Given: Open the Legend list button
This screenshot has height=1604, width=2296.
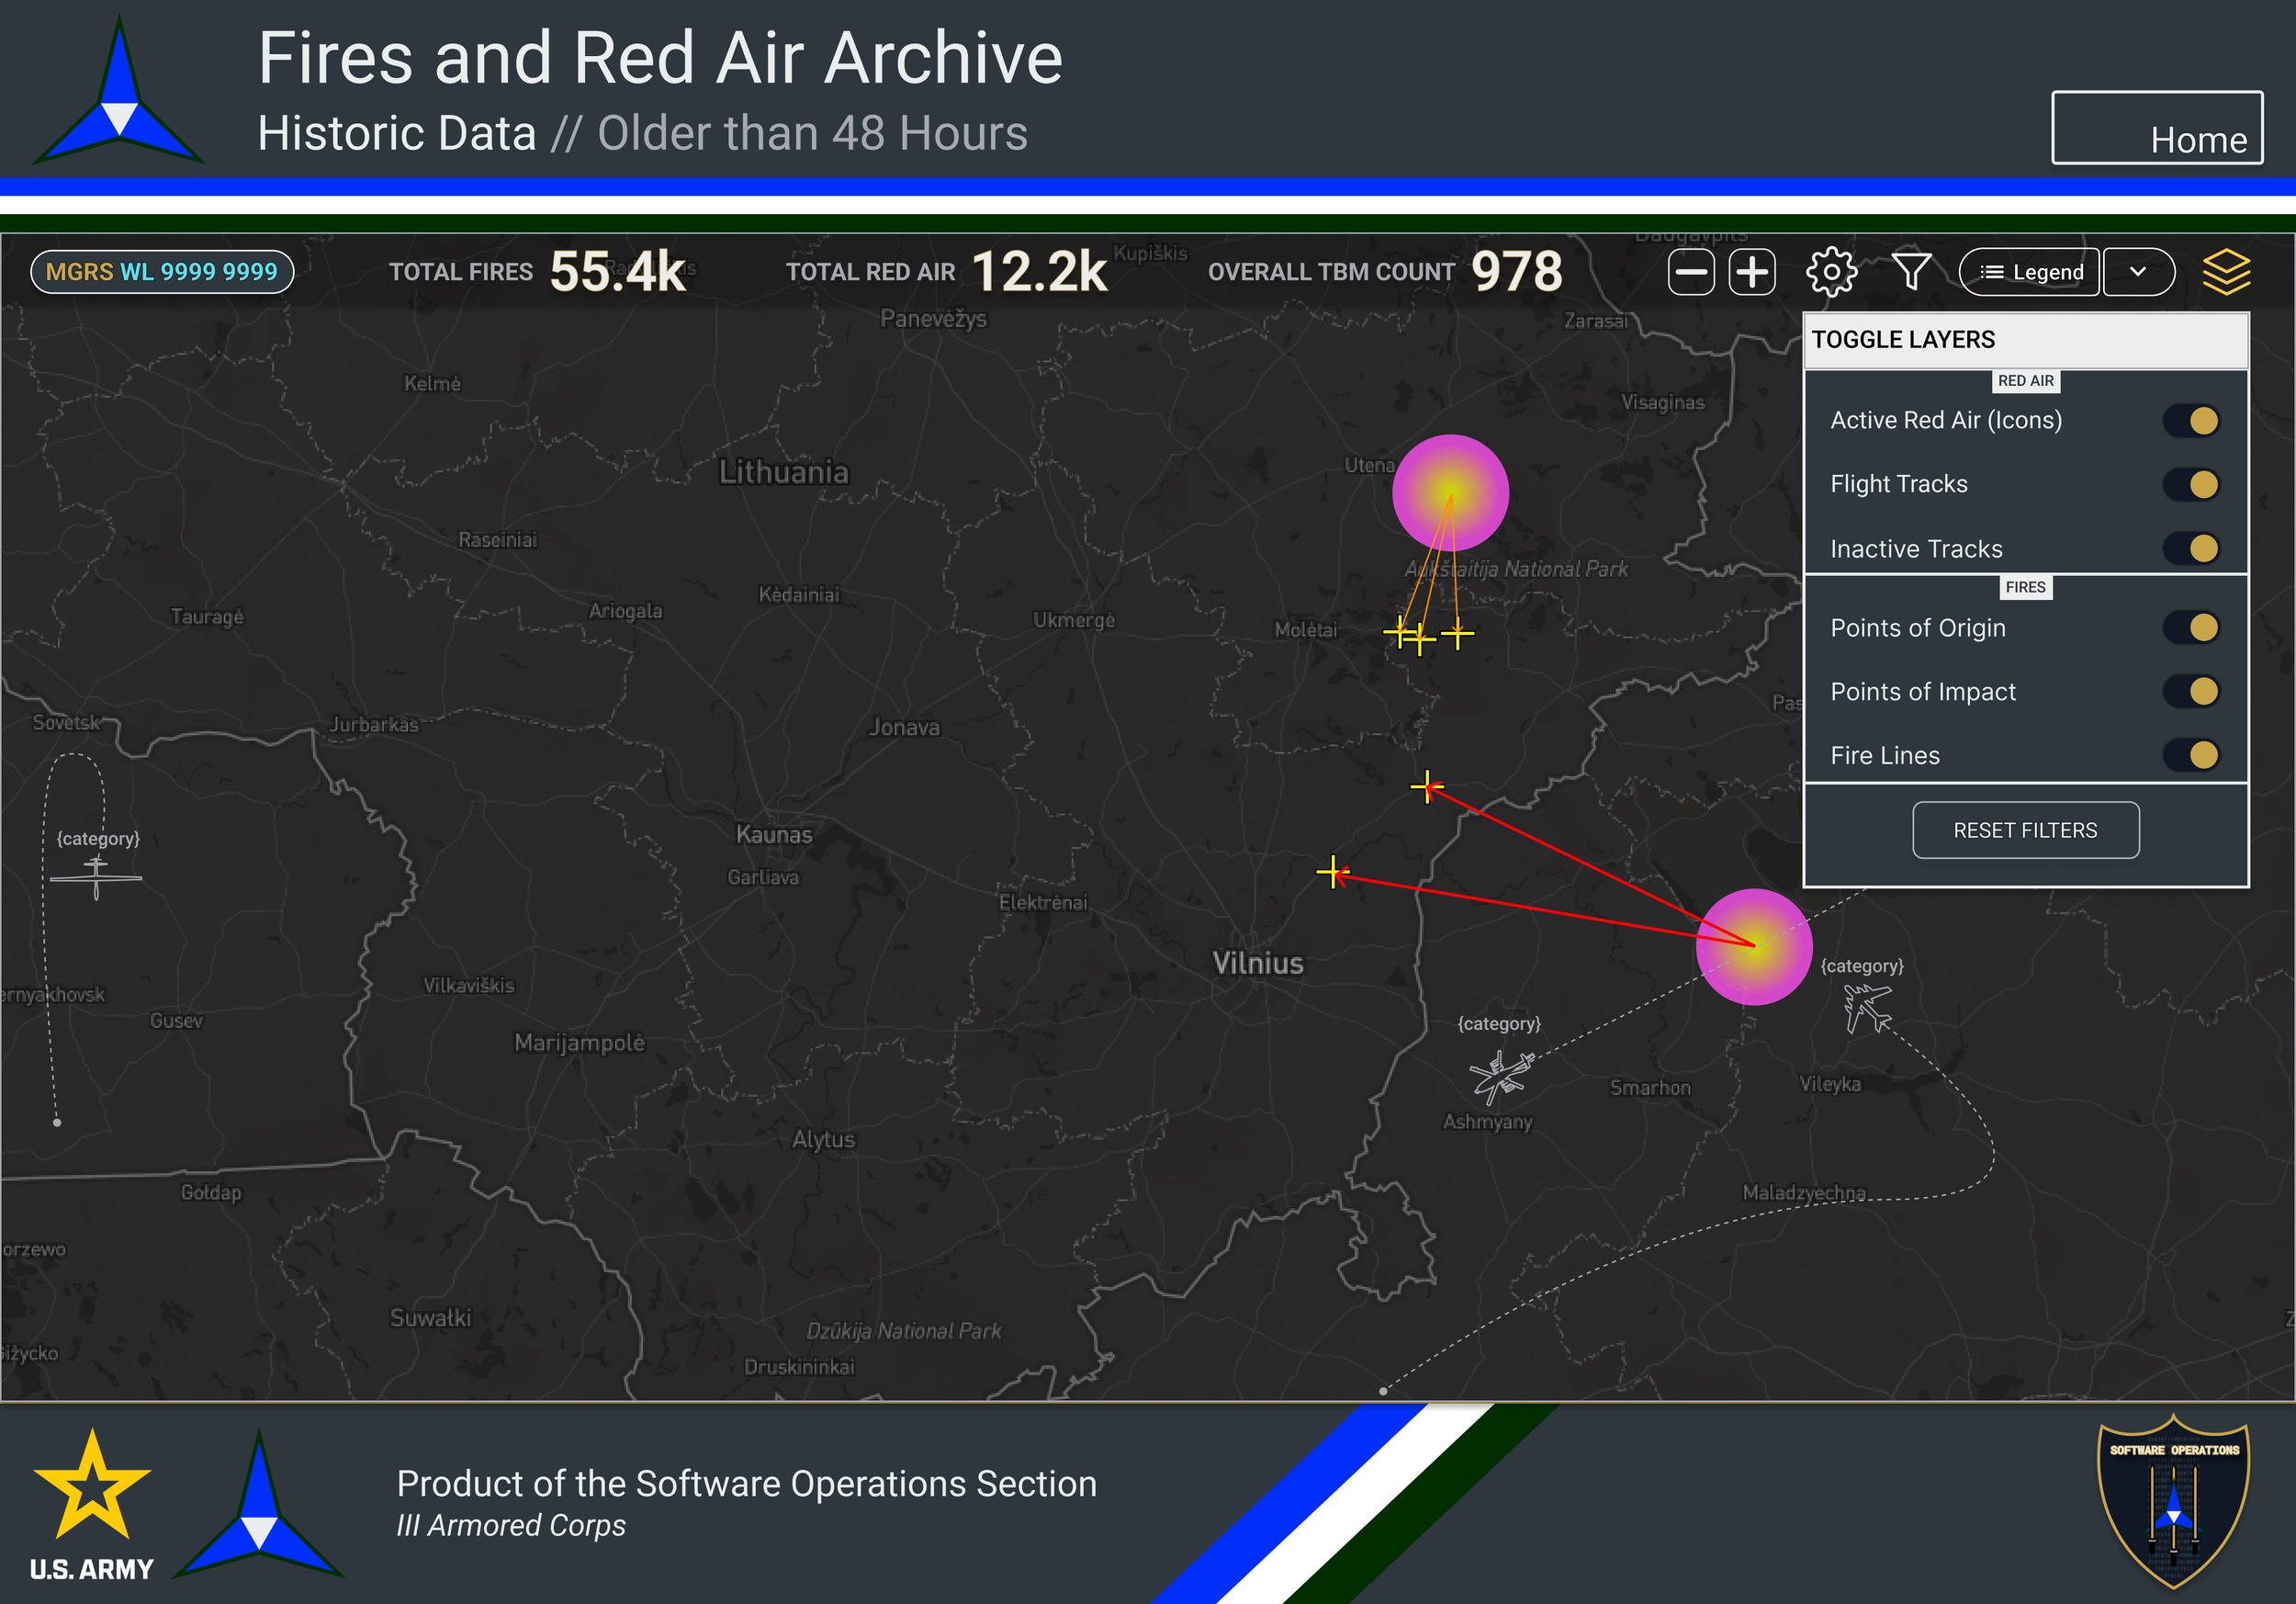Looking at the screenshot, I should (x=2029, y=272).
